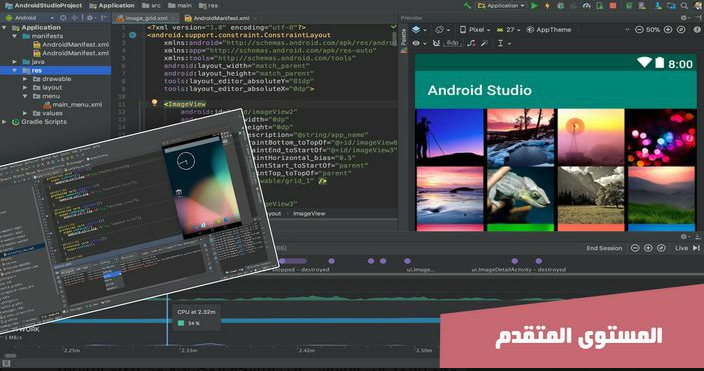This screenshot has height=371, width=704.
Task: Open the AVD Manager icon
Action: [x=642, y=6]
